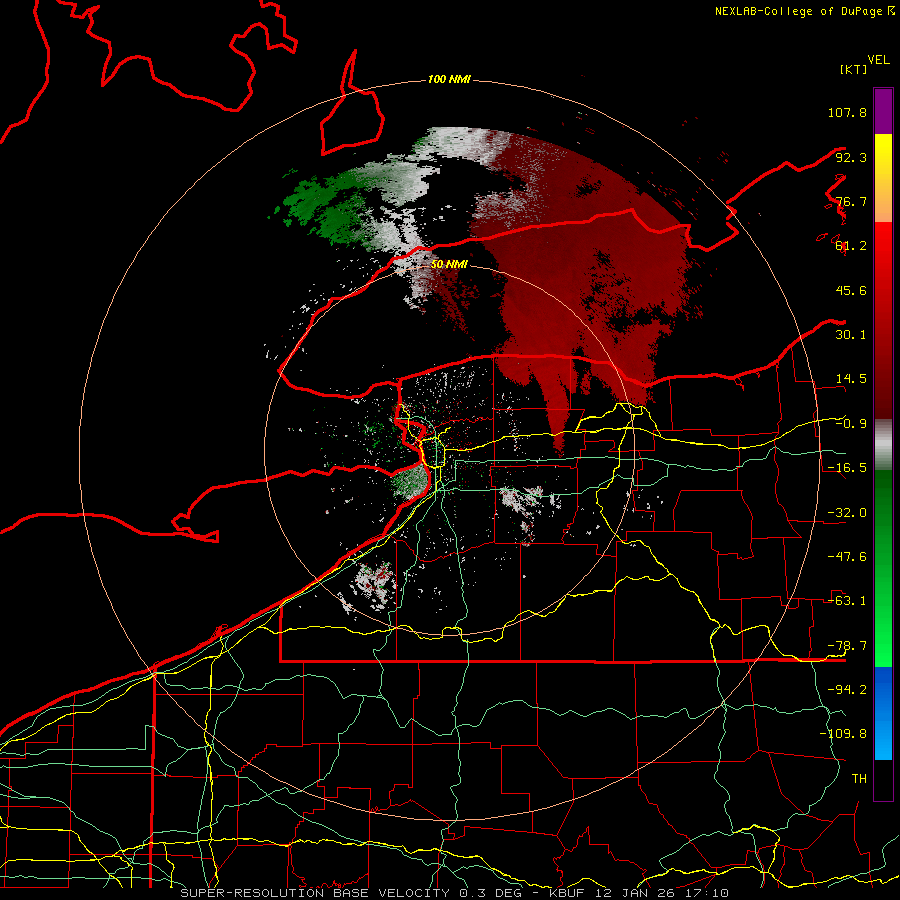This screenshot has height=900, width=900.
Task: Click the 92.3 velocity scale value
Action: (x=851, y=157)
